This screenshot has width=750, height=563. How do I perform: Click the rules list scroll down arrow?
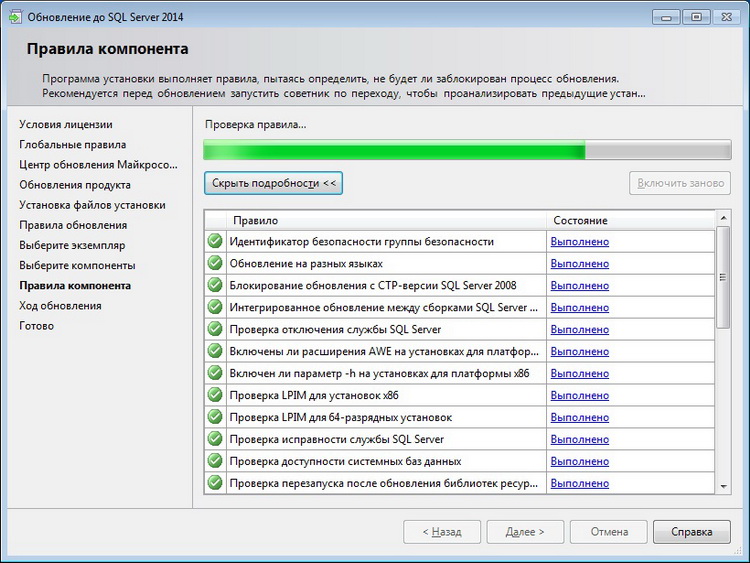pos(723,486)
